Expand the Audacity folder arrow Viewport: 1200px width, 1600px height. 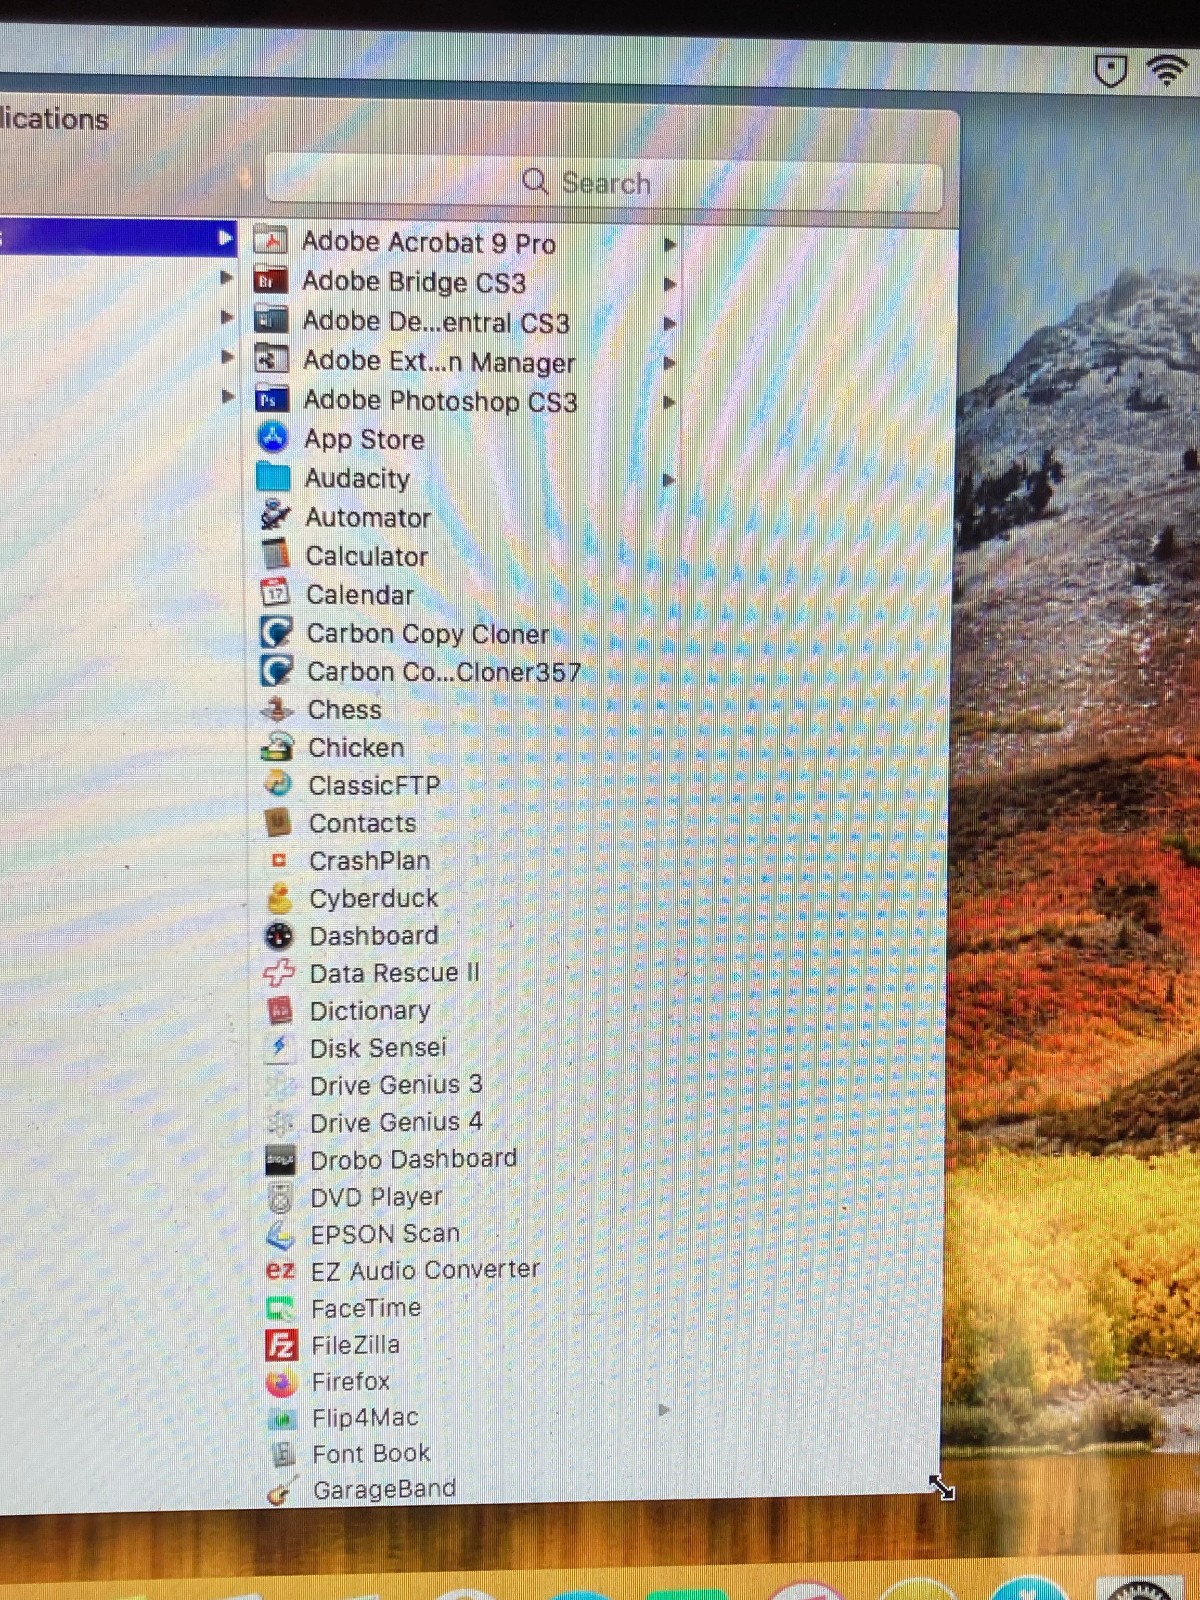click(669, 480)
